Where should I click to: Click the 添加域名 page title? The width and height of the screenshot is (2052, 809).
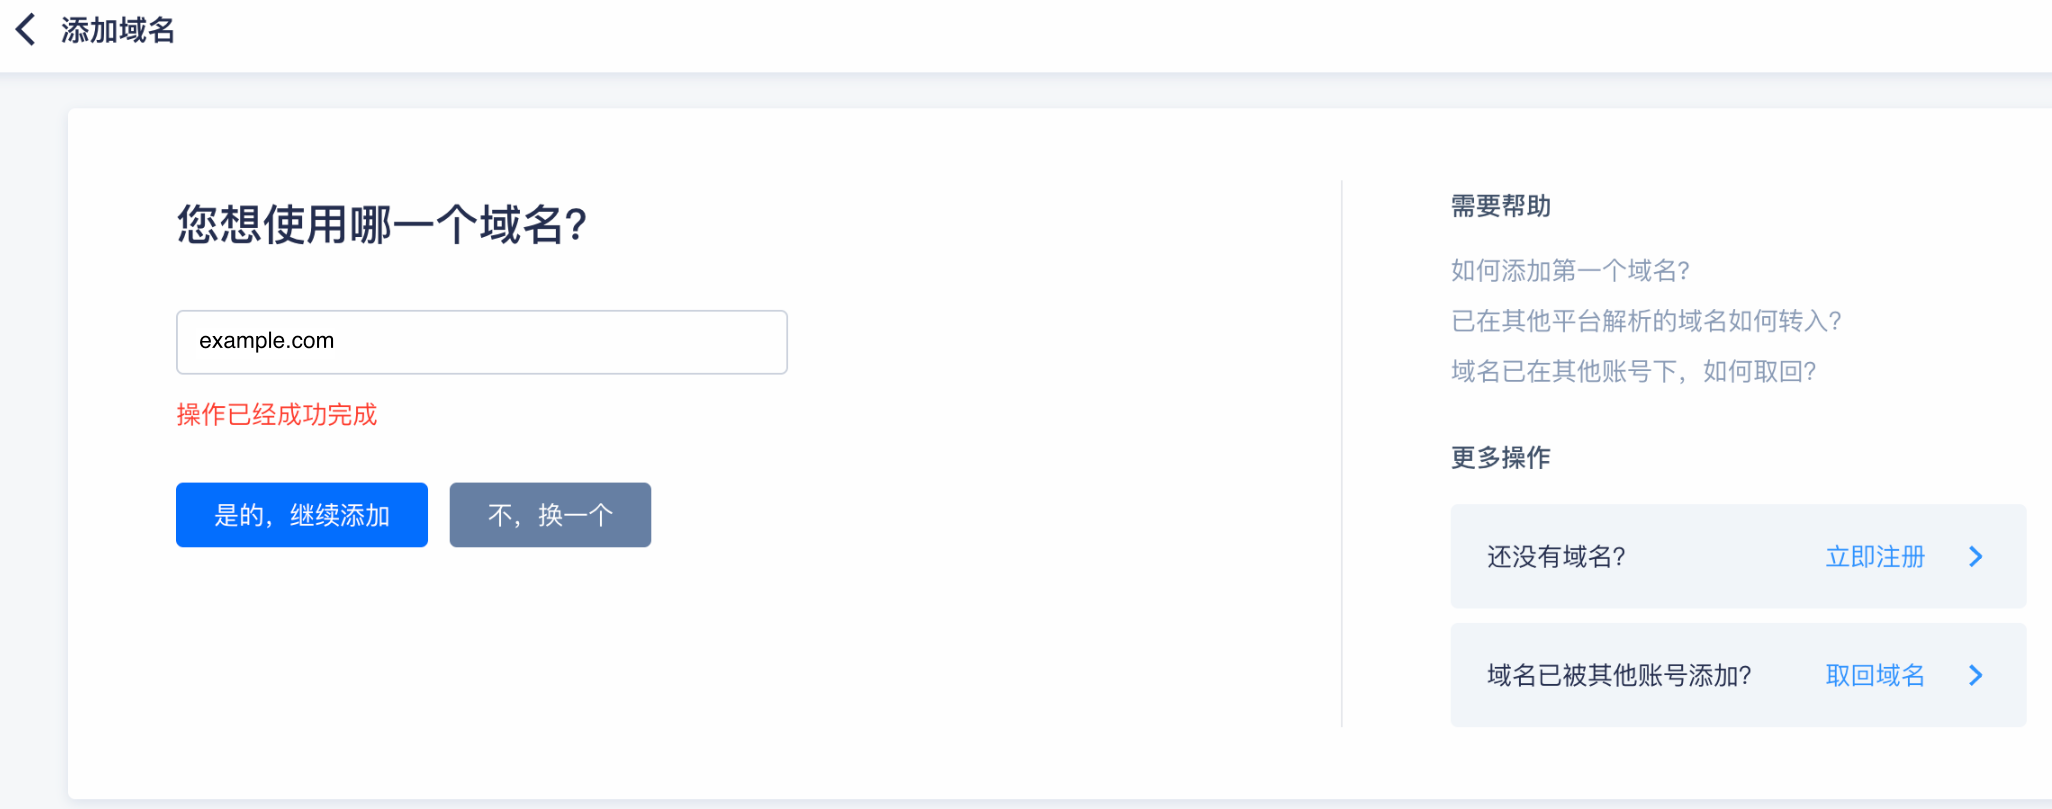[118, 30]
